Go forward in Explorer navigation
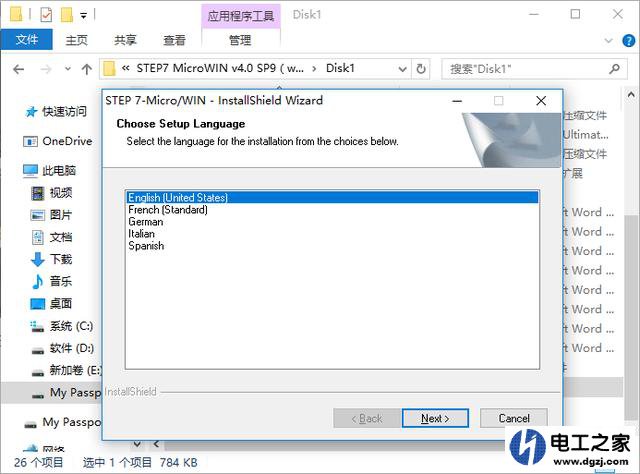 click(46, 69)
